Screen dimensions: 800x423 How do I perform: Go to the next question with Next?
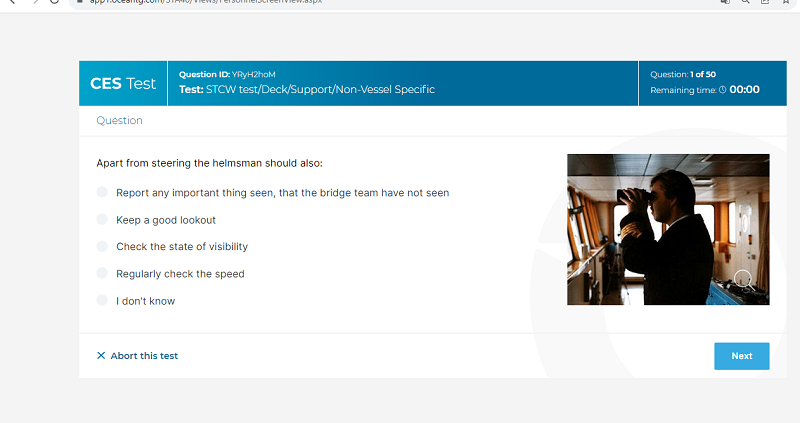click(x=741, y=356)
